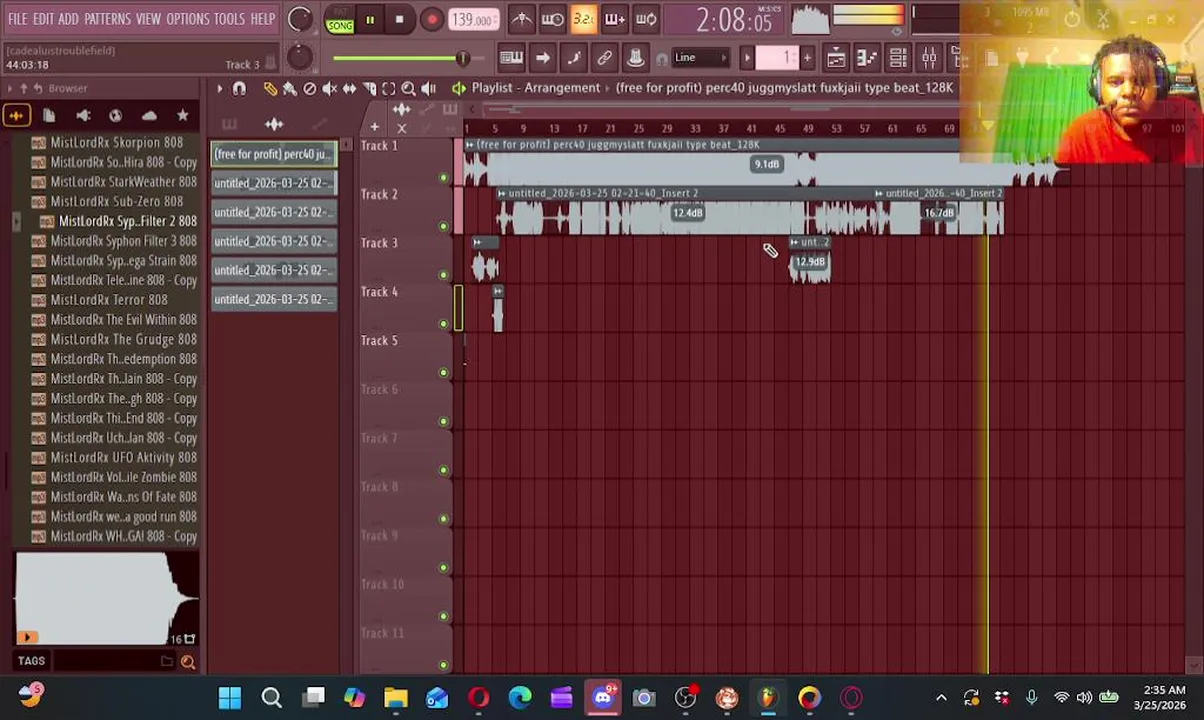
Task: Select the playlist draw pencil tool
Action: [x=270, y=89]
